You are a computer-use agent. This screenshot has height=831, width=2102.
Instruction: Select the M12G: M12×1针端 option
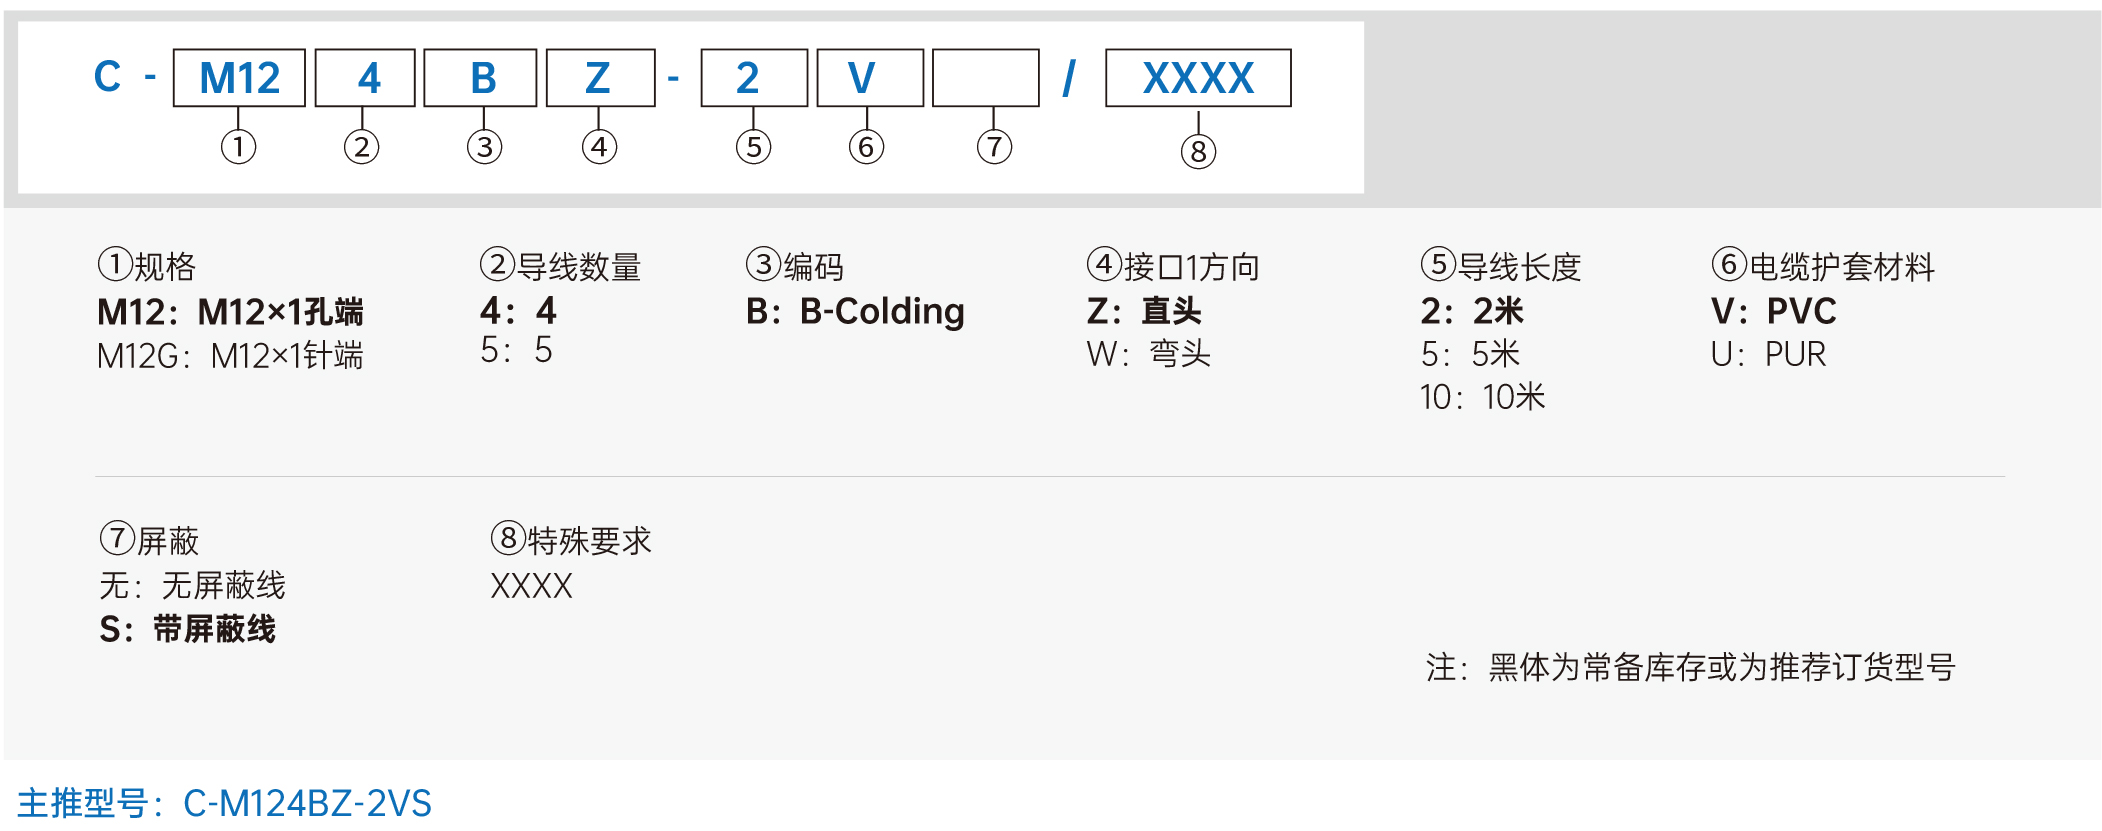tap(230, 355)
